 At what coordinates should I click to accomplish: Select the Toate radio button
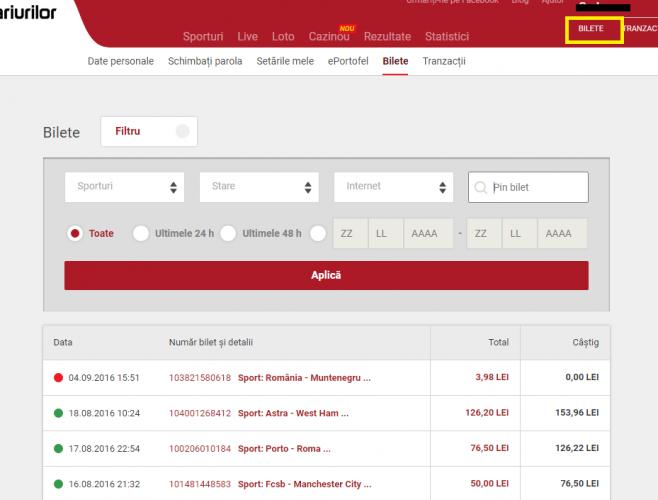click(x=75, y=233)
